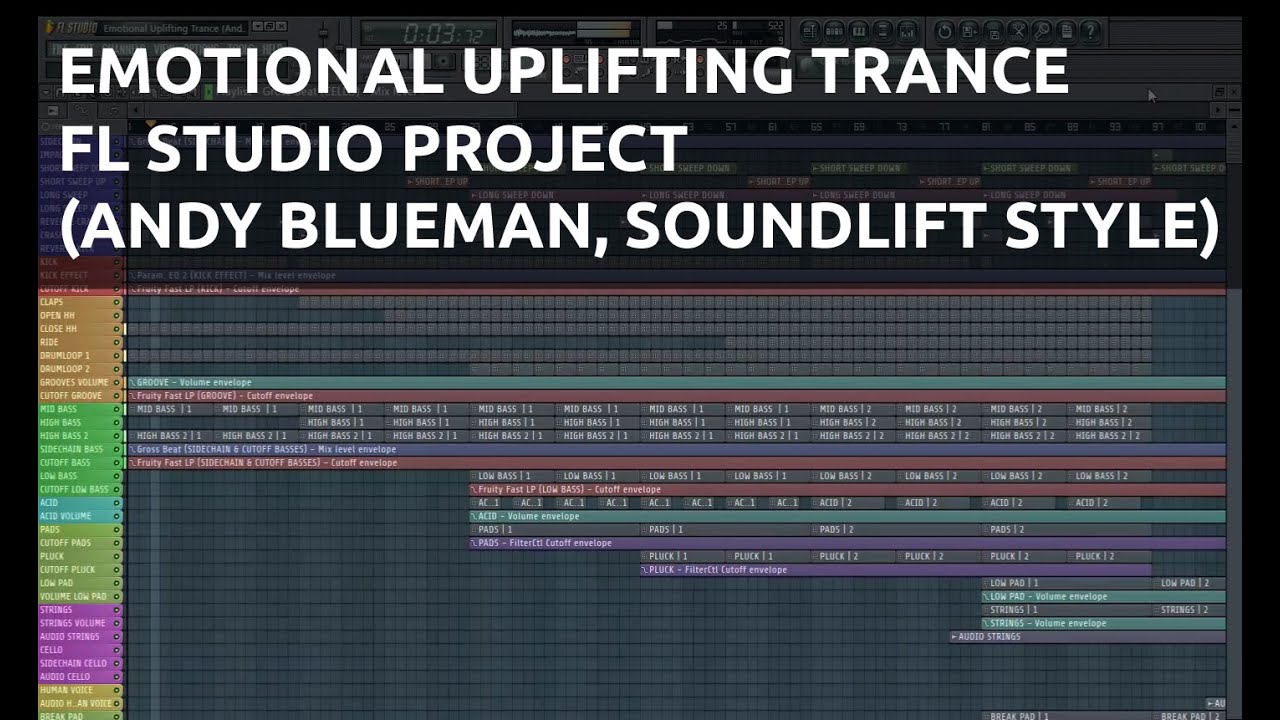1280x720 pixels.
Task: Mute the PLUCK track
Action: click(x=116, y=556)
